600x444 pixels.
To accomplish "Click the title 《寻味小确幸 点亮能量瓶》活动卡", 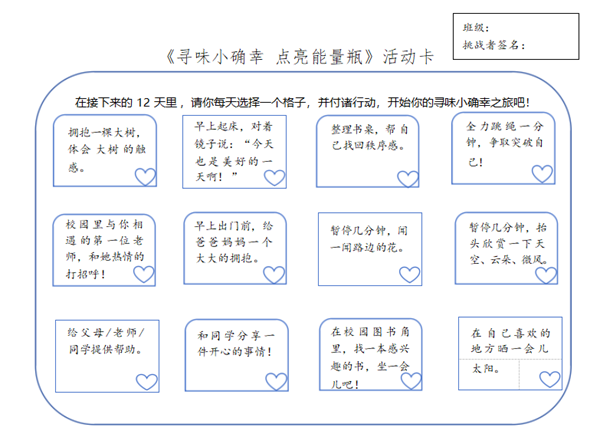I will [300, 57].
